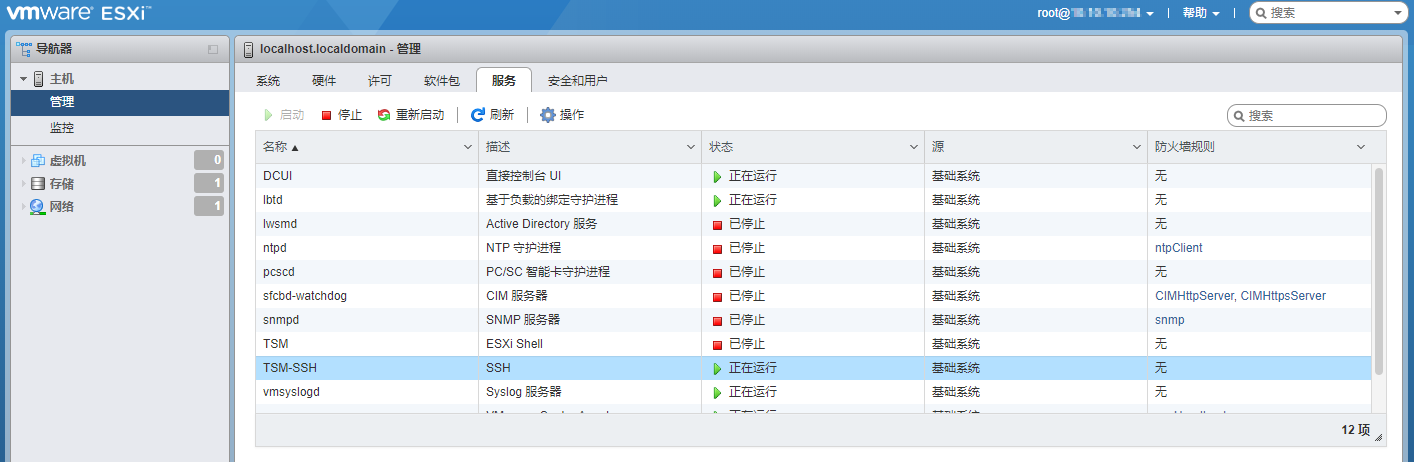Click the services table vertical scrollbar
The width and height of the screenshot is (1414, 462).
tap(1379, 271)
